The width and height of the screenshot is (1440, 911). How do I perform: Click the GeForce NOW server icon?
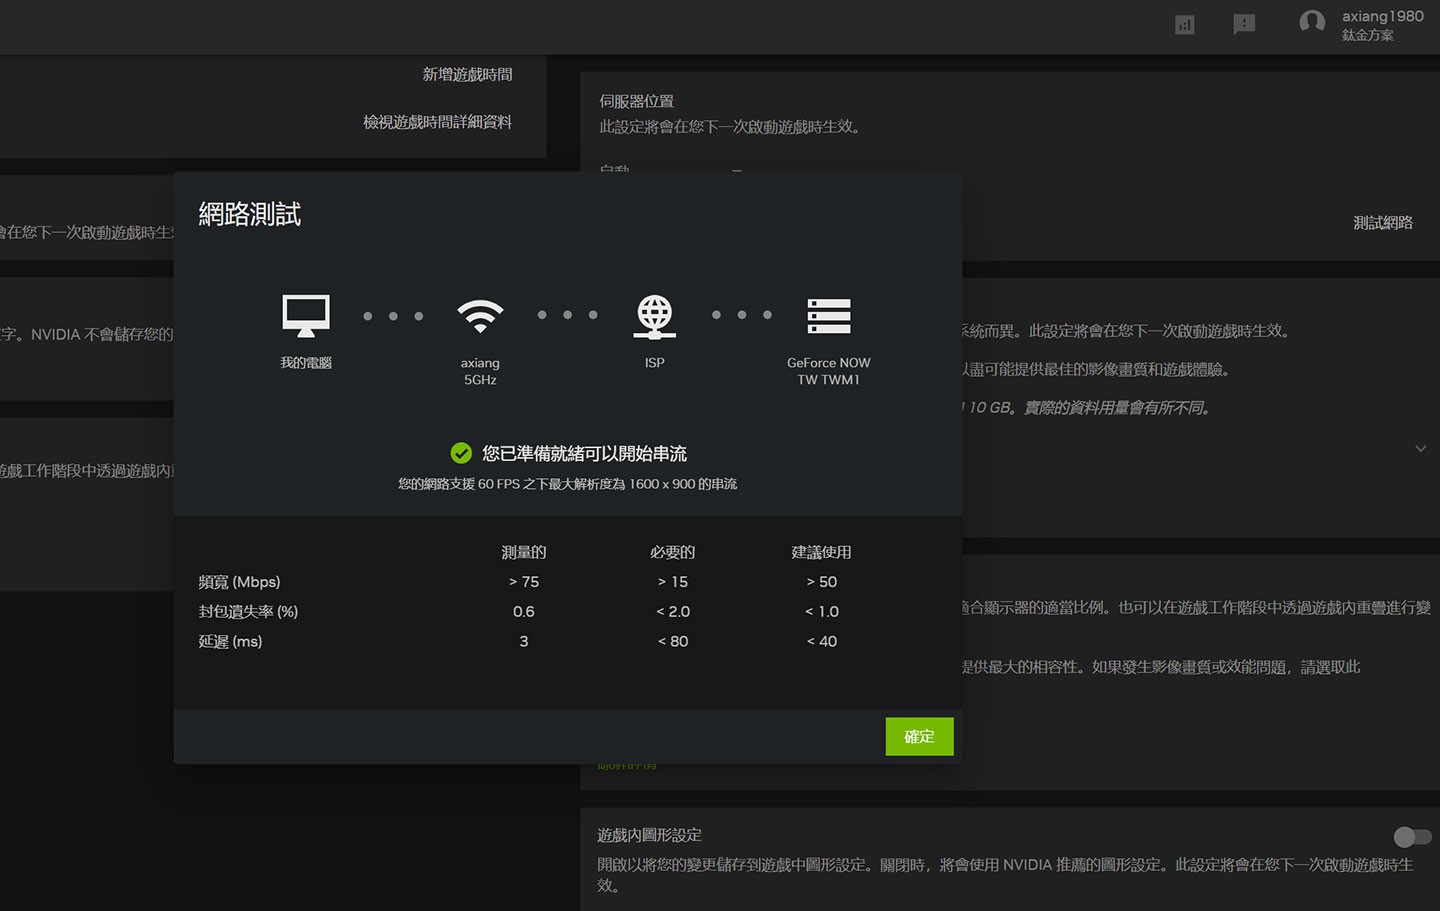click(829, 316)
